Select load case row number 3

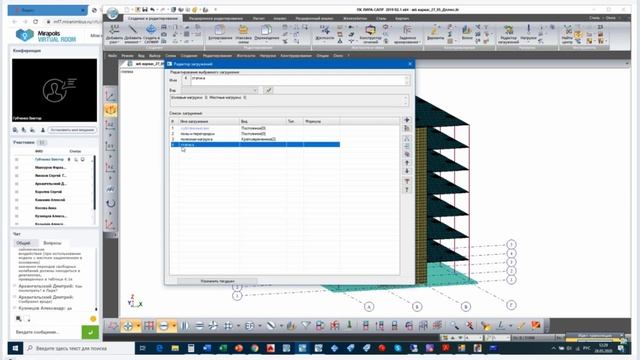click(255, 139)
